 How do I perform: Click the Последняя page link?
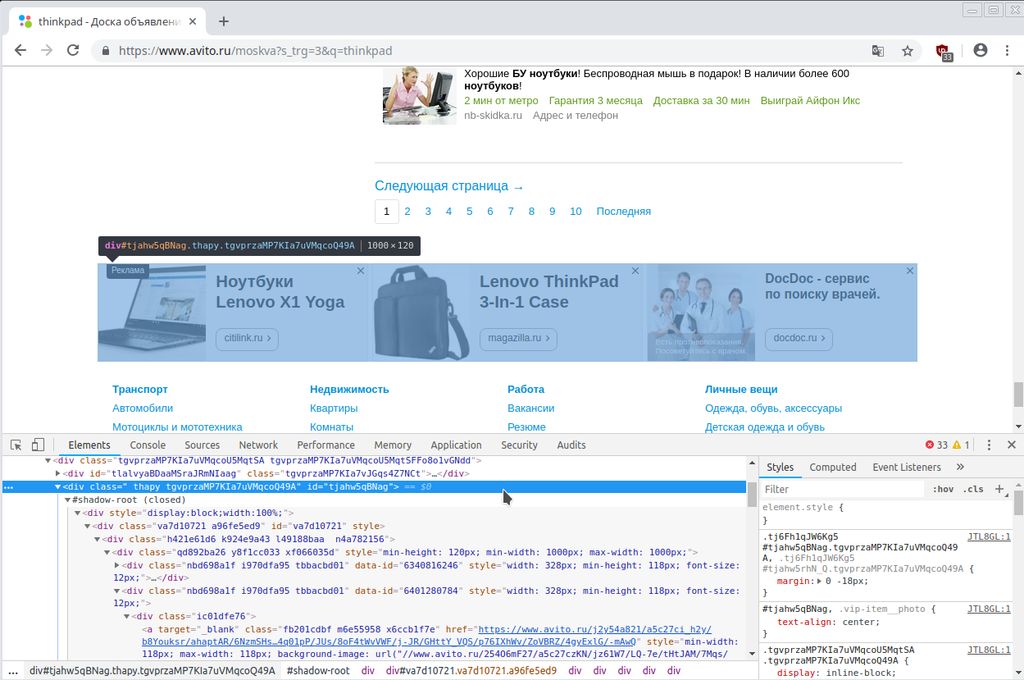point(623,211)
